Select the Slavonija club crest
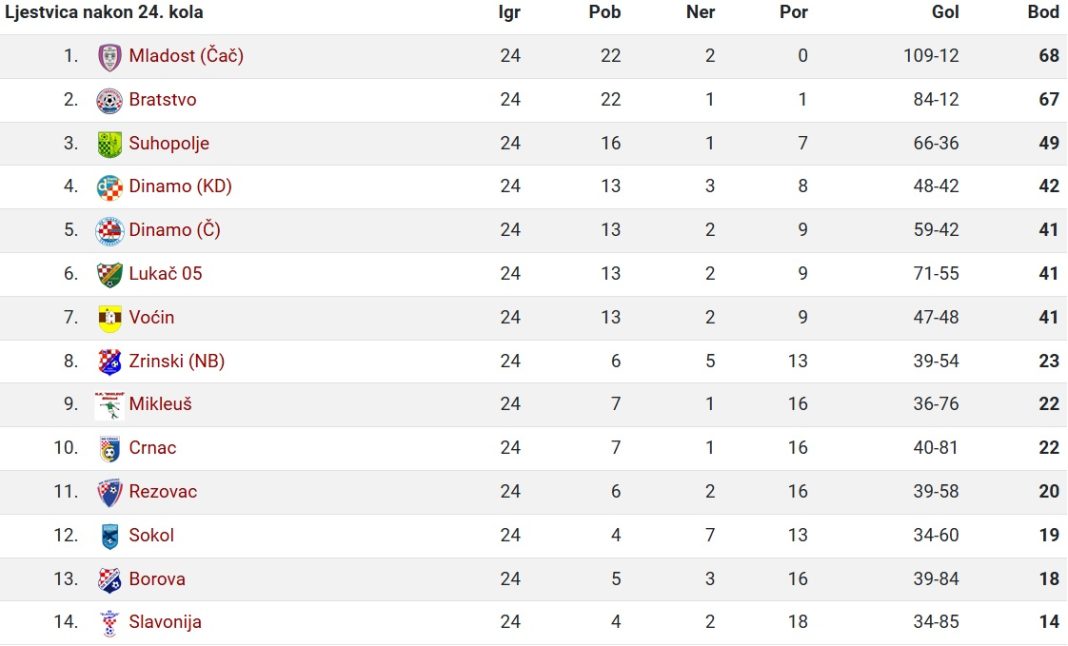Screen dimensions: 1068x646 (x=110, y=622)
